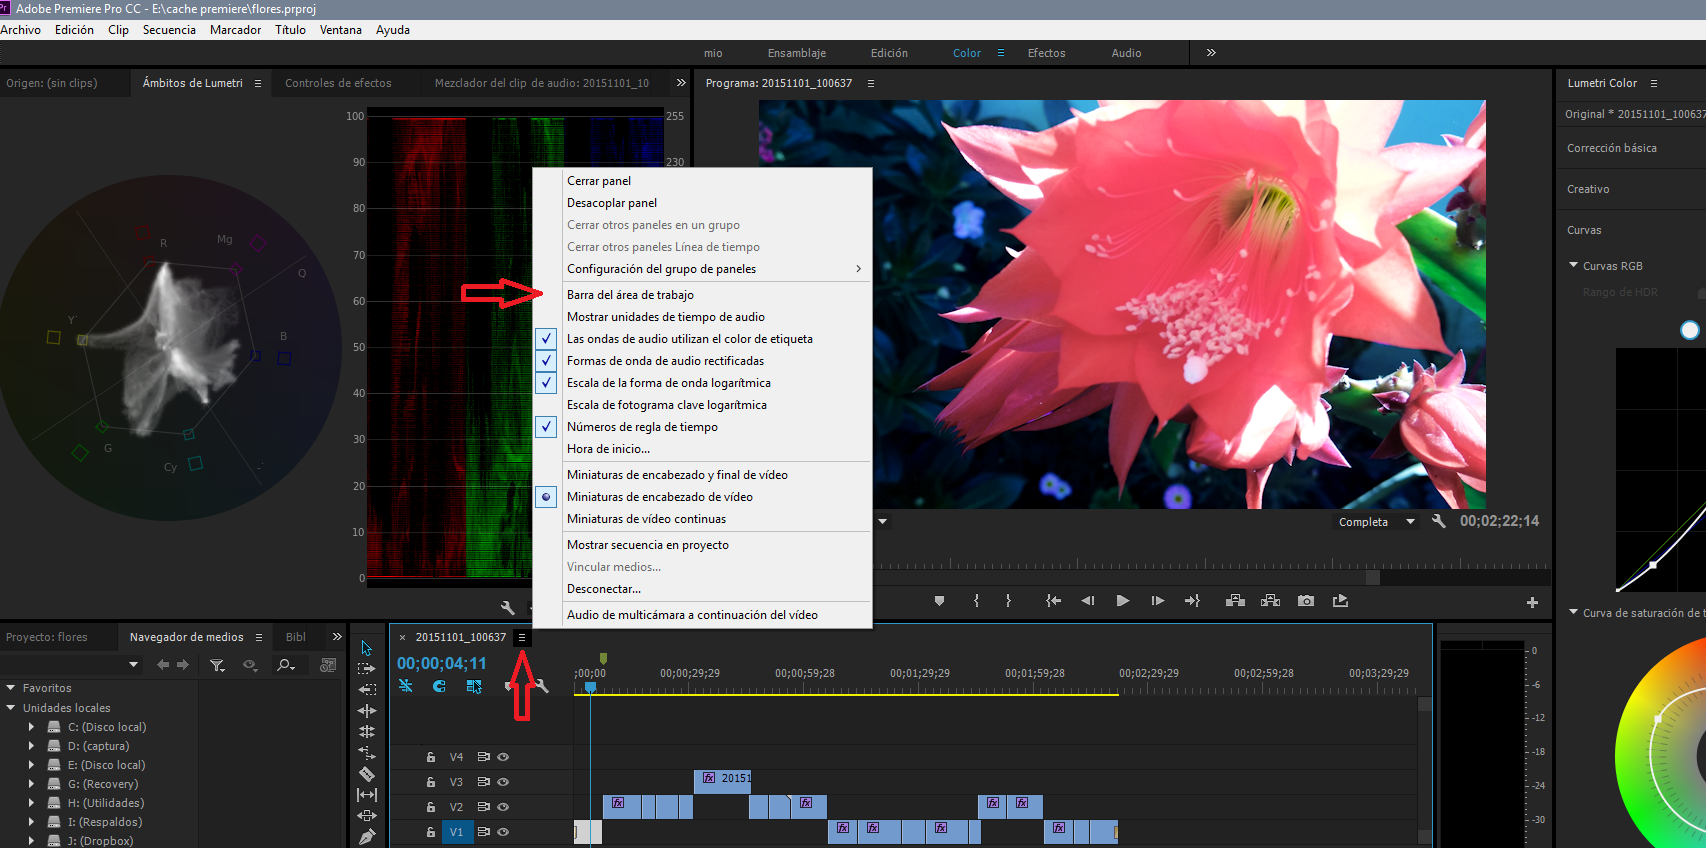Image resolution: width=1706 pixels, height=848 pixels.
Task: Toggle V2 track output eye
Action: click(x=503, y=807)
